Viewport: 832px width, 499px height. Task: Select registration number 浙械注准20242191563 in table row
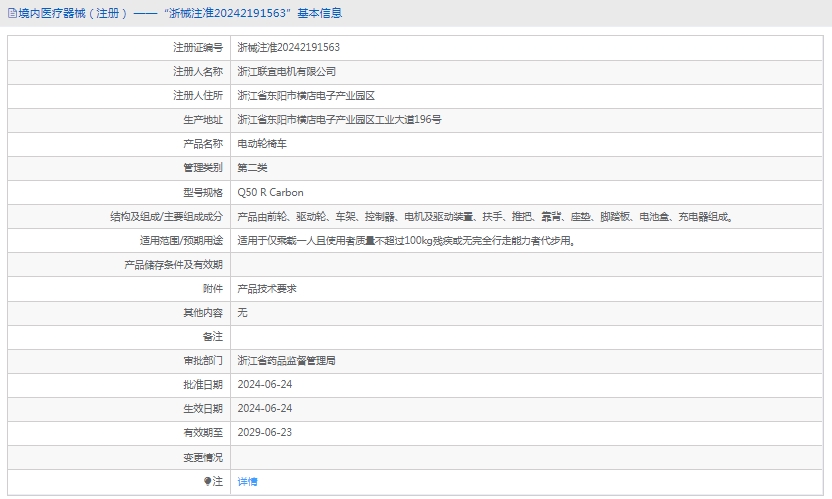[x=288, y=47]
